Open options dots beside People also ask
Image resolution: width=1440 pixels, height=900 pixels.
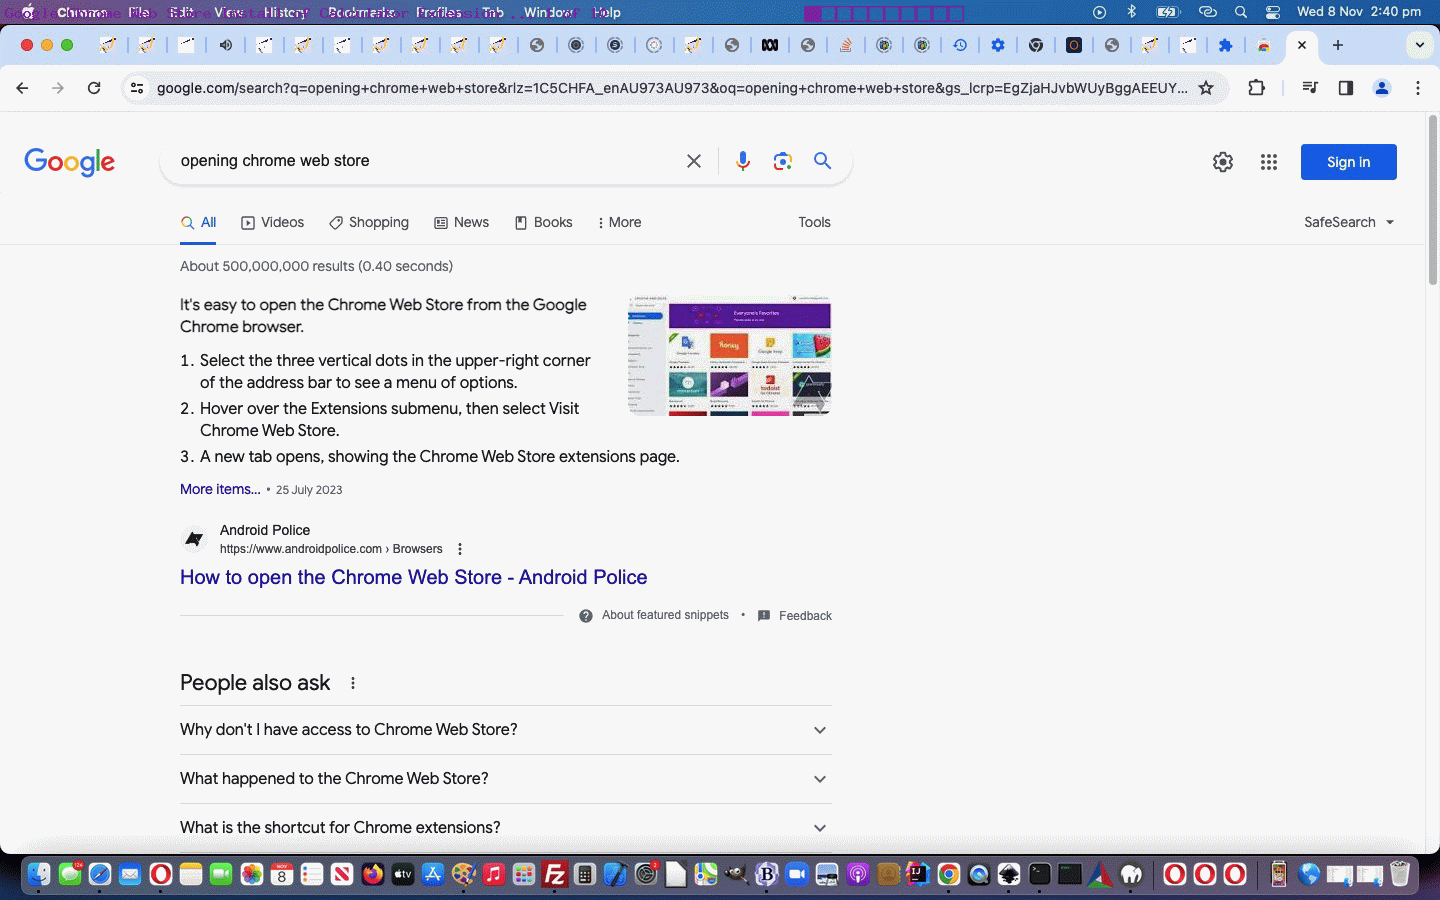353,683
